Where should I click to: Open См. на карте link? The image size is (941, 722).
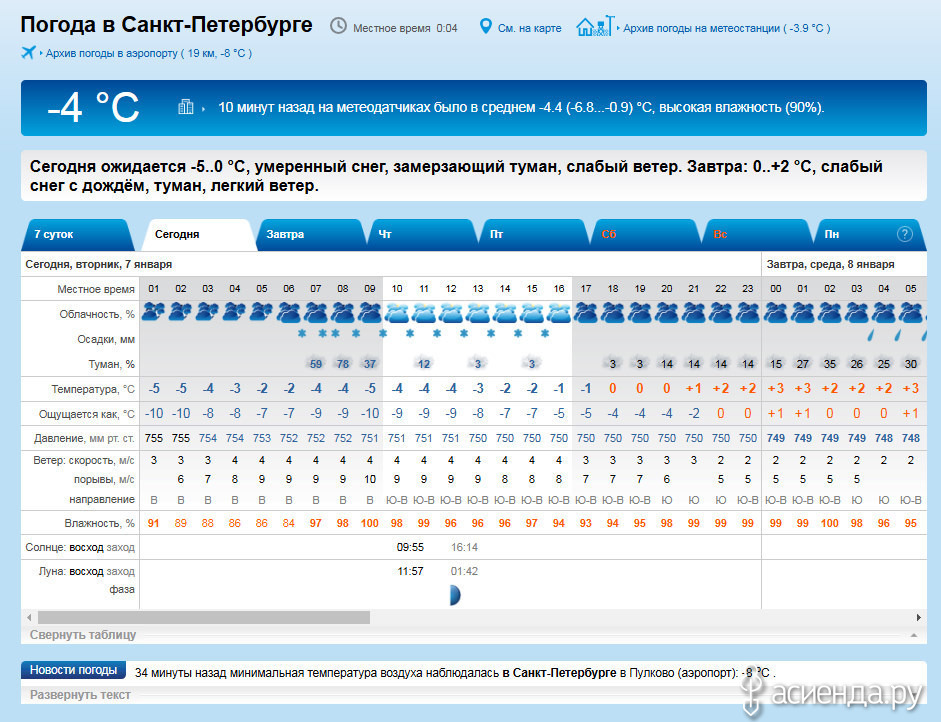point(529,28)
